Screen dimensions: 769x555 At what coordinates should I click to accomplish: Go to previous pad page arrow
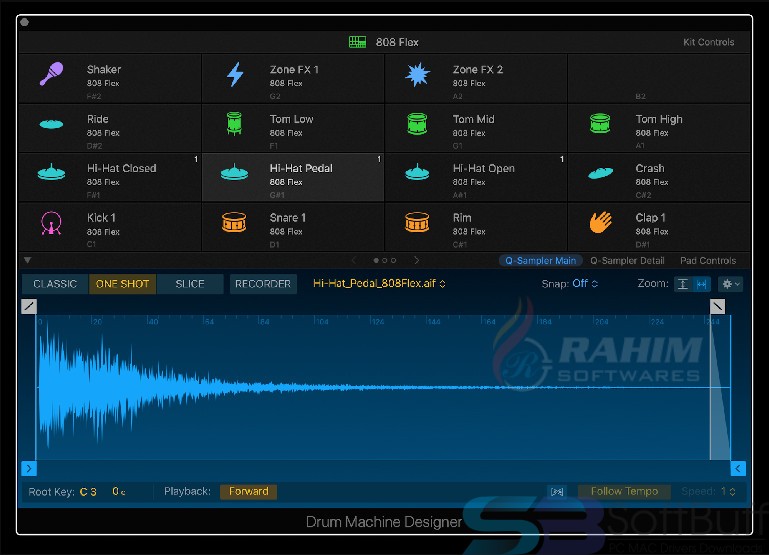click(x=354, y=260)
